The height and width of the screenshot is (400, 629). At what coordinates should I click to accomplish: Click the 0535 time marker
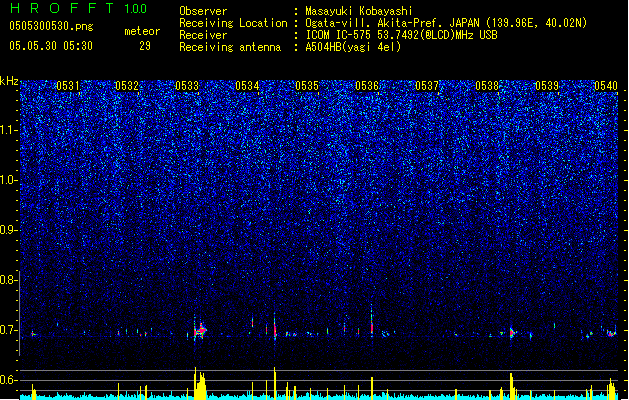pyautogui.click(x=307, y=86)
